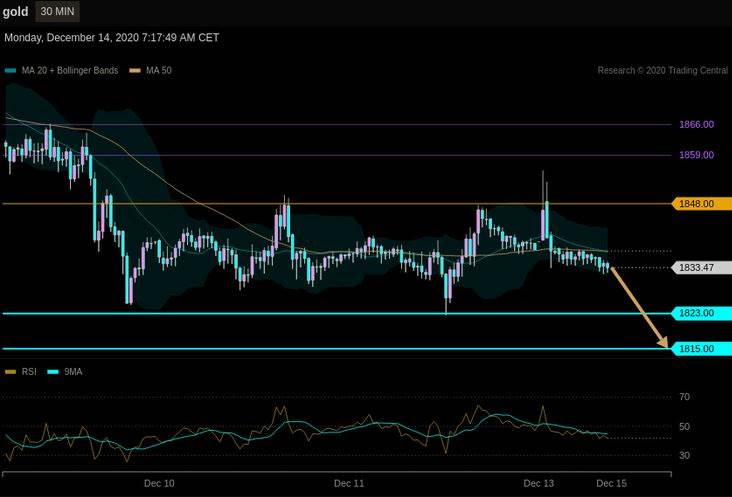The image size is (732, 497).
Task: Click 'Research © 2020 Trading Central' credit text
Action: coord(662,70)
